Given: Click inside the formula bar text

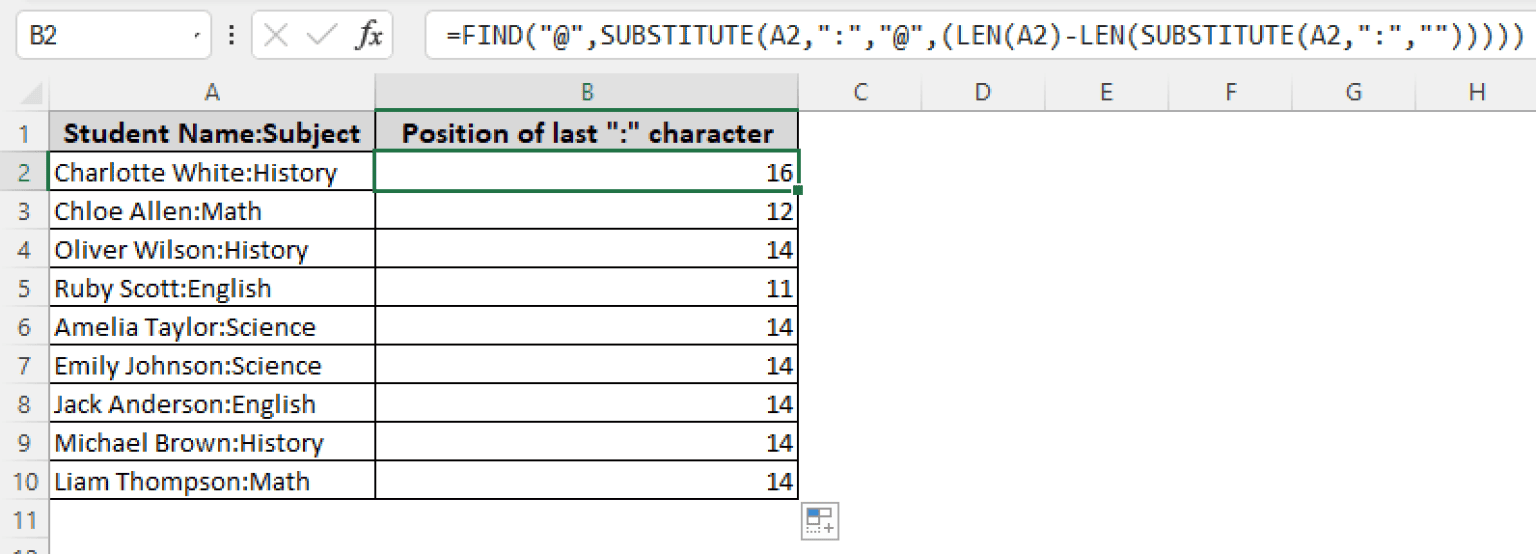Looking at the screenshot, I should [x=980, y=37].
